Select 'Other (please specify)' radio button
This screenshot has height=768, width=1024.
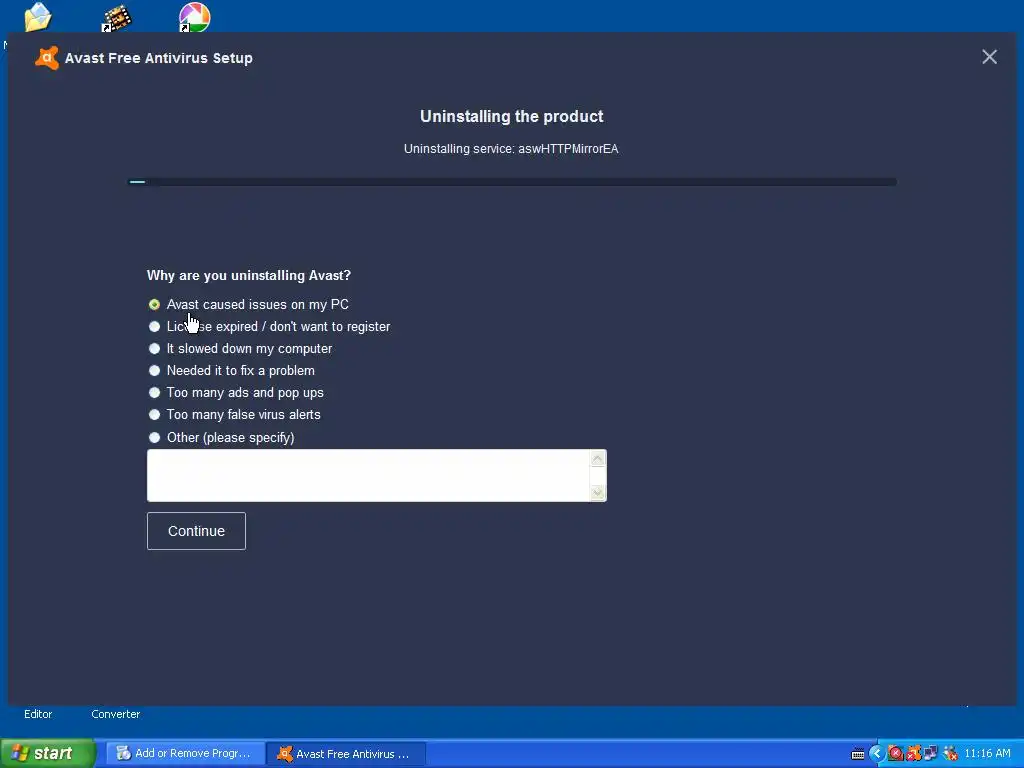[154, 438]
